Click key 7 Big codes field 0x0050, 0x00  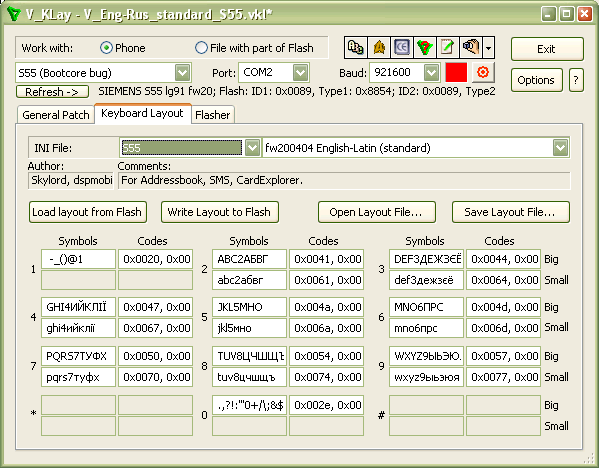tap(155, 356)
